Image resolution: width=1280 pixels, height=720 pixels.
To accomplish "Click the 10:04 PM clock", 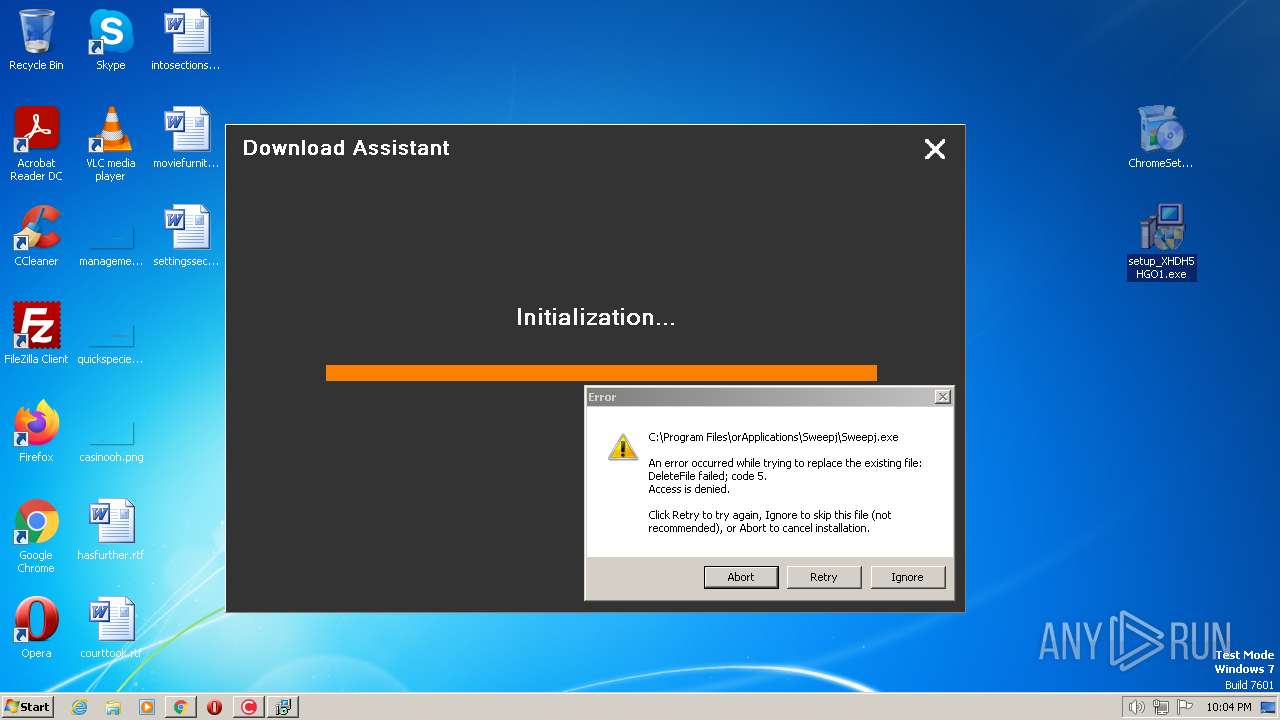I will pyautogui.click(x=1229, y=707).
